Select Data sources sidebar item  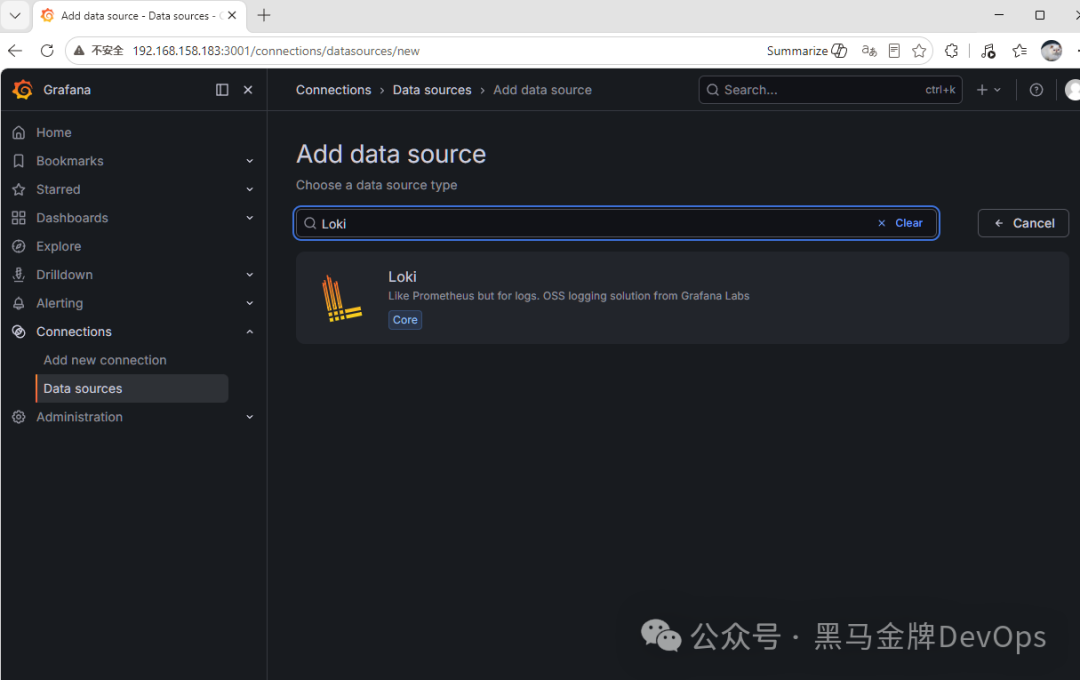[x=132, y=389]
